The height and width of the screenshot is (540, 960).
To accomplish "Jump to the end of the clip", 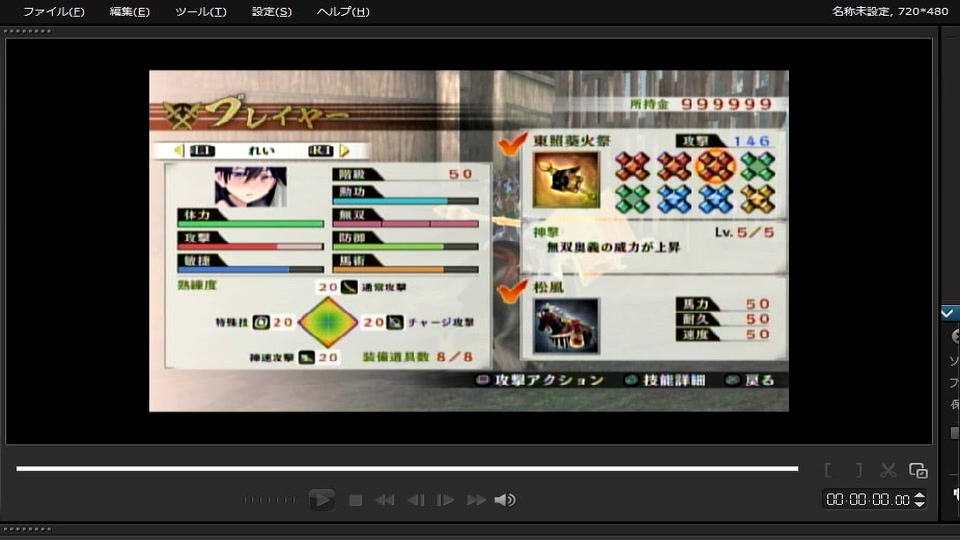I will [476, 500].
